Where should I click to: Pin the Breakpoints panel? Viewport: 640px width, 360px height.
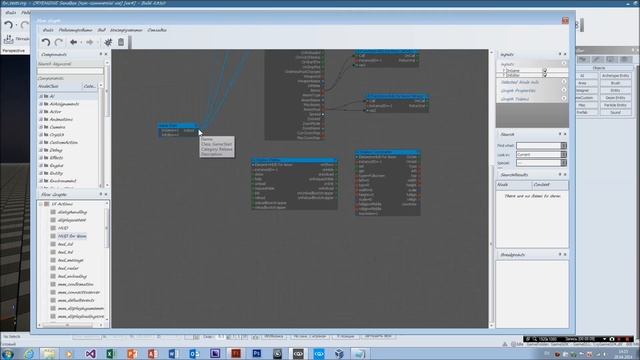(x=560, y=255)
